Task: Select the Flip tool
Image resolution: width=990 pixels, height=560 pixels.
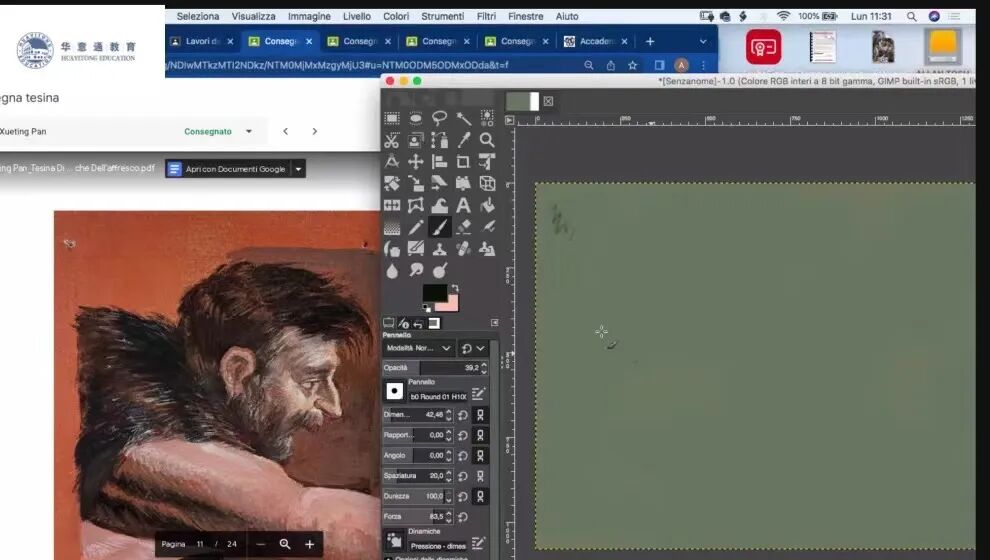Action: tap(392, 205)
